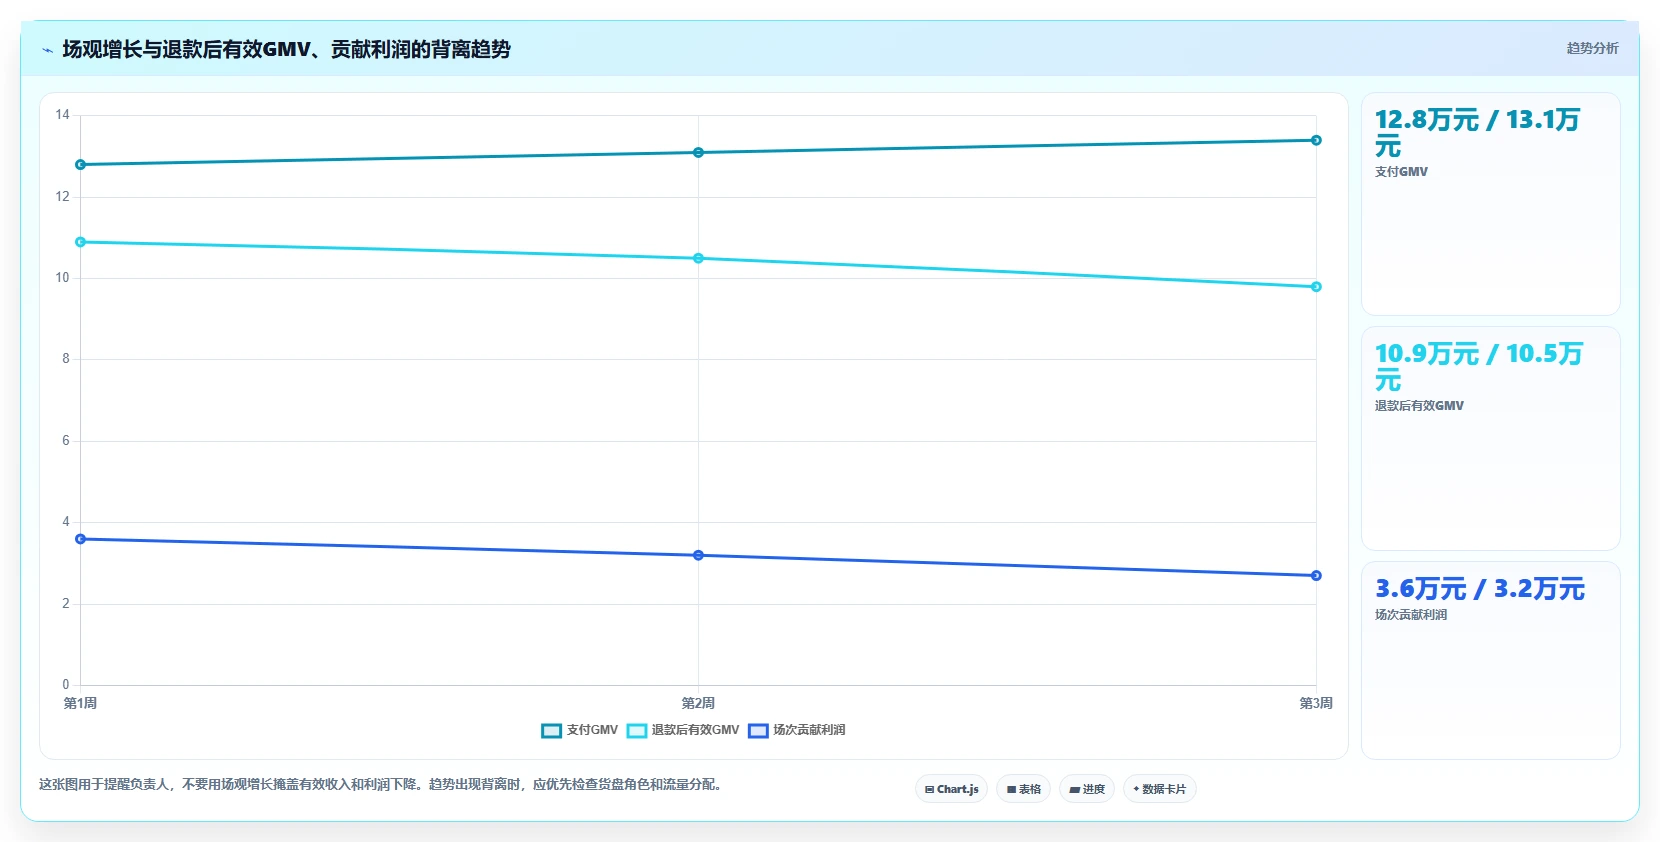
Task: Click the 趋势分析 label in the header
Action: pos(1592,48)
